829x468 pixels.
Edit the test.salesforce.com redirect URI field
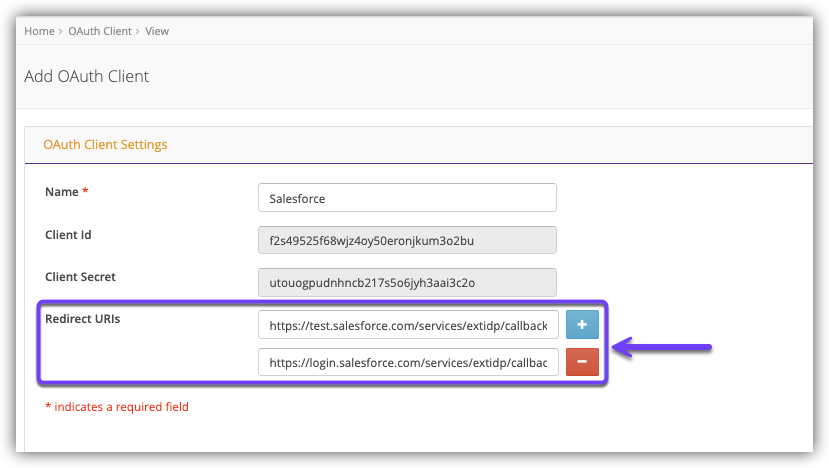[x=408, y=326]
